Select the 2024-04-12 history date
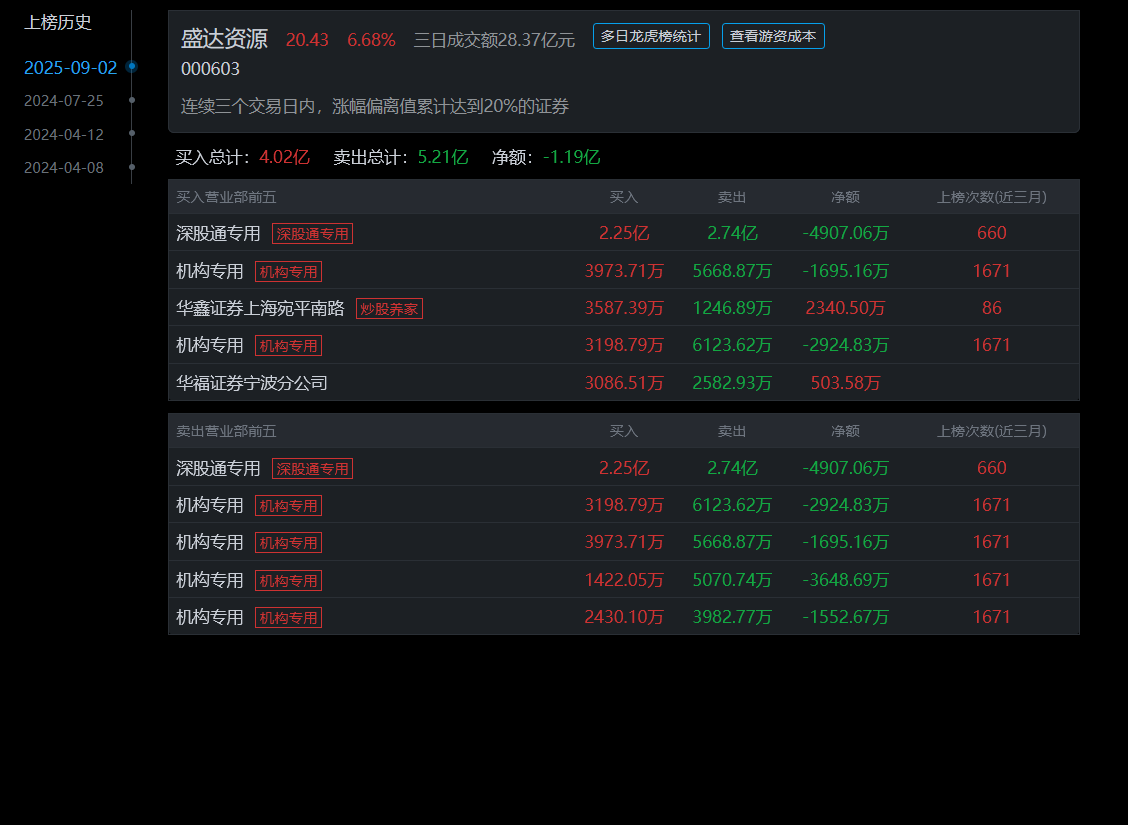 click(x=64, y=135)
